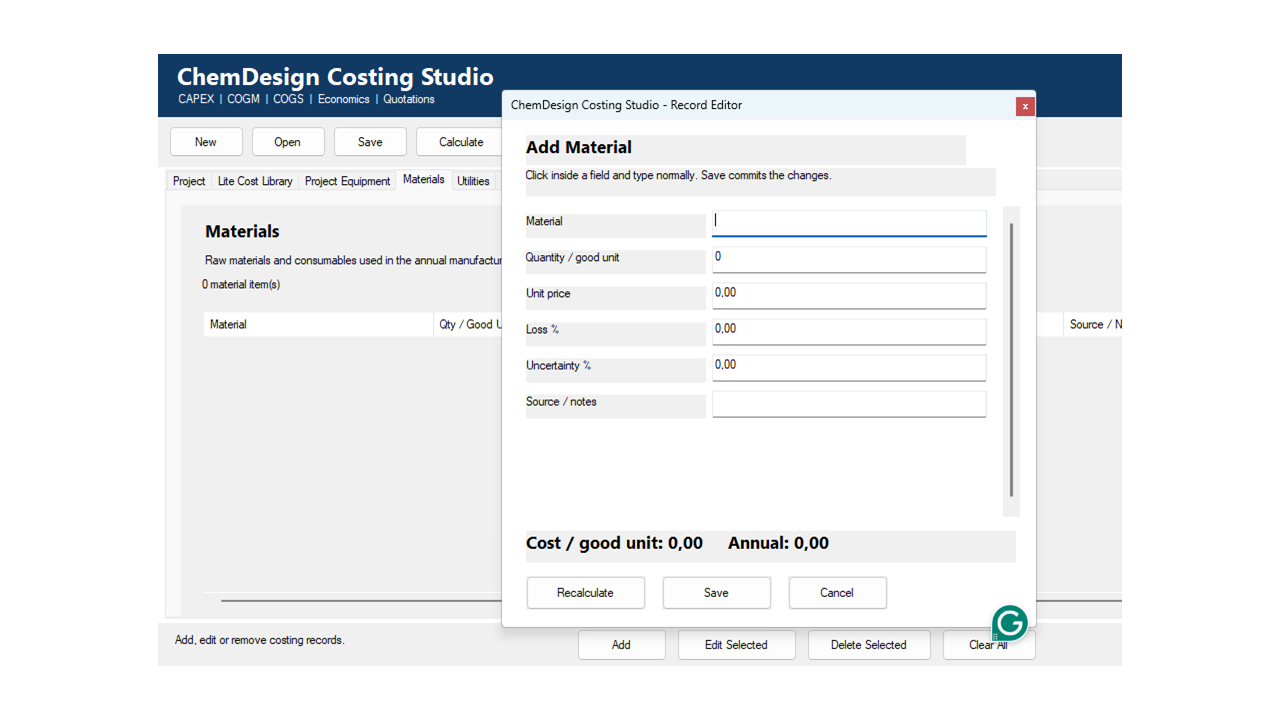Click the Add button below the materials table
The width and height of the screenshot is (1280, 720).
coord(622,645)
